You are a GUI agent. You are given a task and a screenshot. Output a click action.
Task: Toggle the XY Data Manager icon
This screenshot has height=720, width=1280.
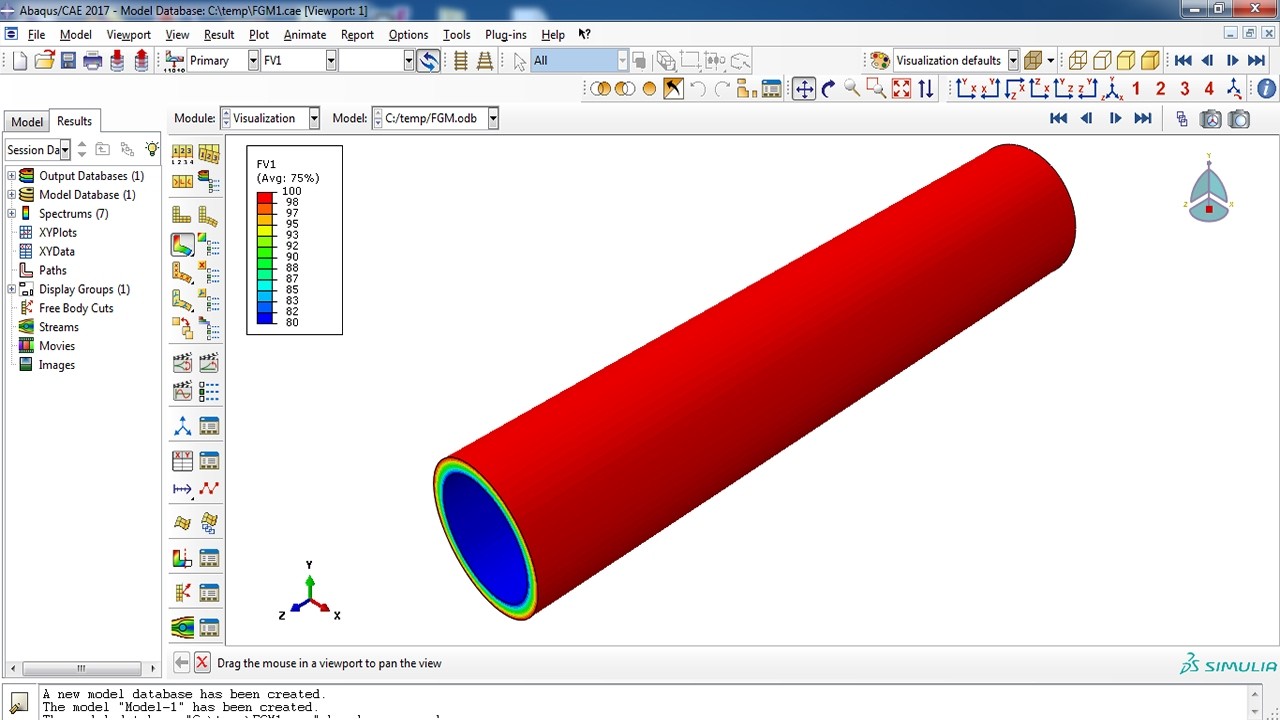click(209, 461)
